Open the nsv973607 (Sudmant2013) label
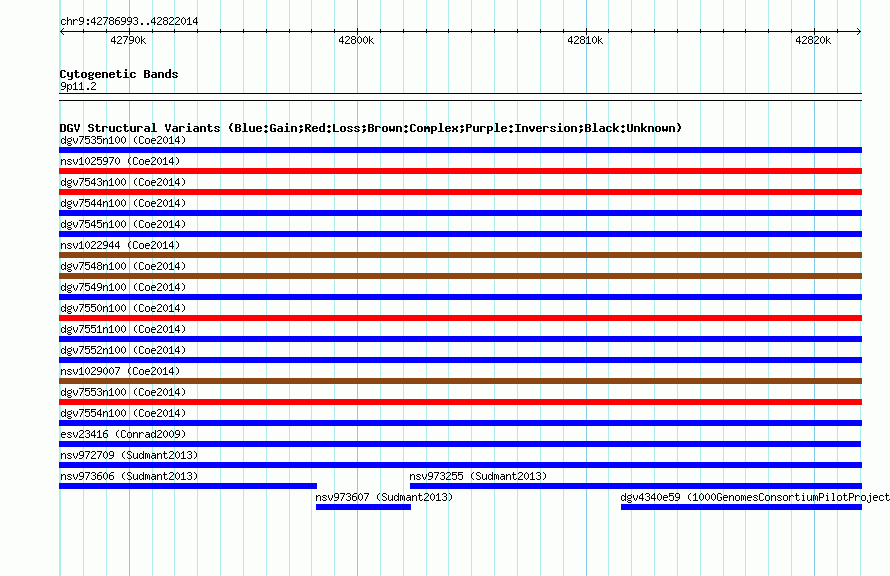The height and width of the screenshot is (576, 890). pyautogui.click(x=384, y=497)
